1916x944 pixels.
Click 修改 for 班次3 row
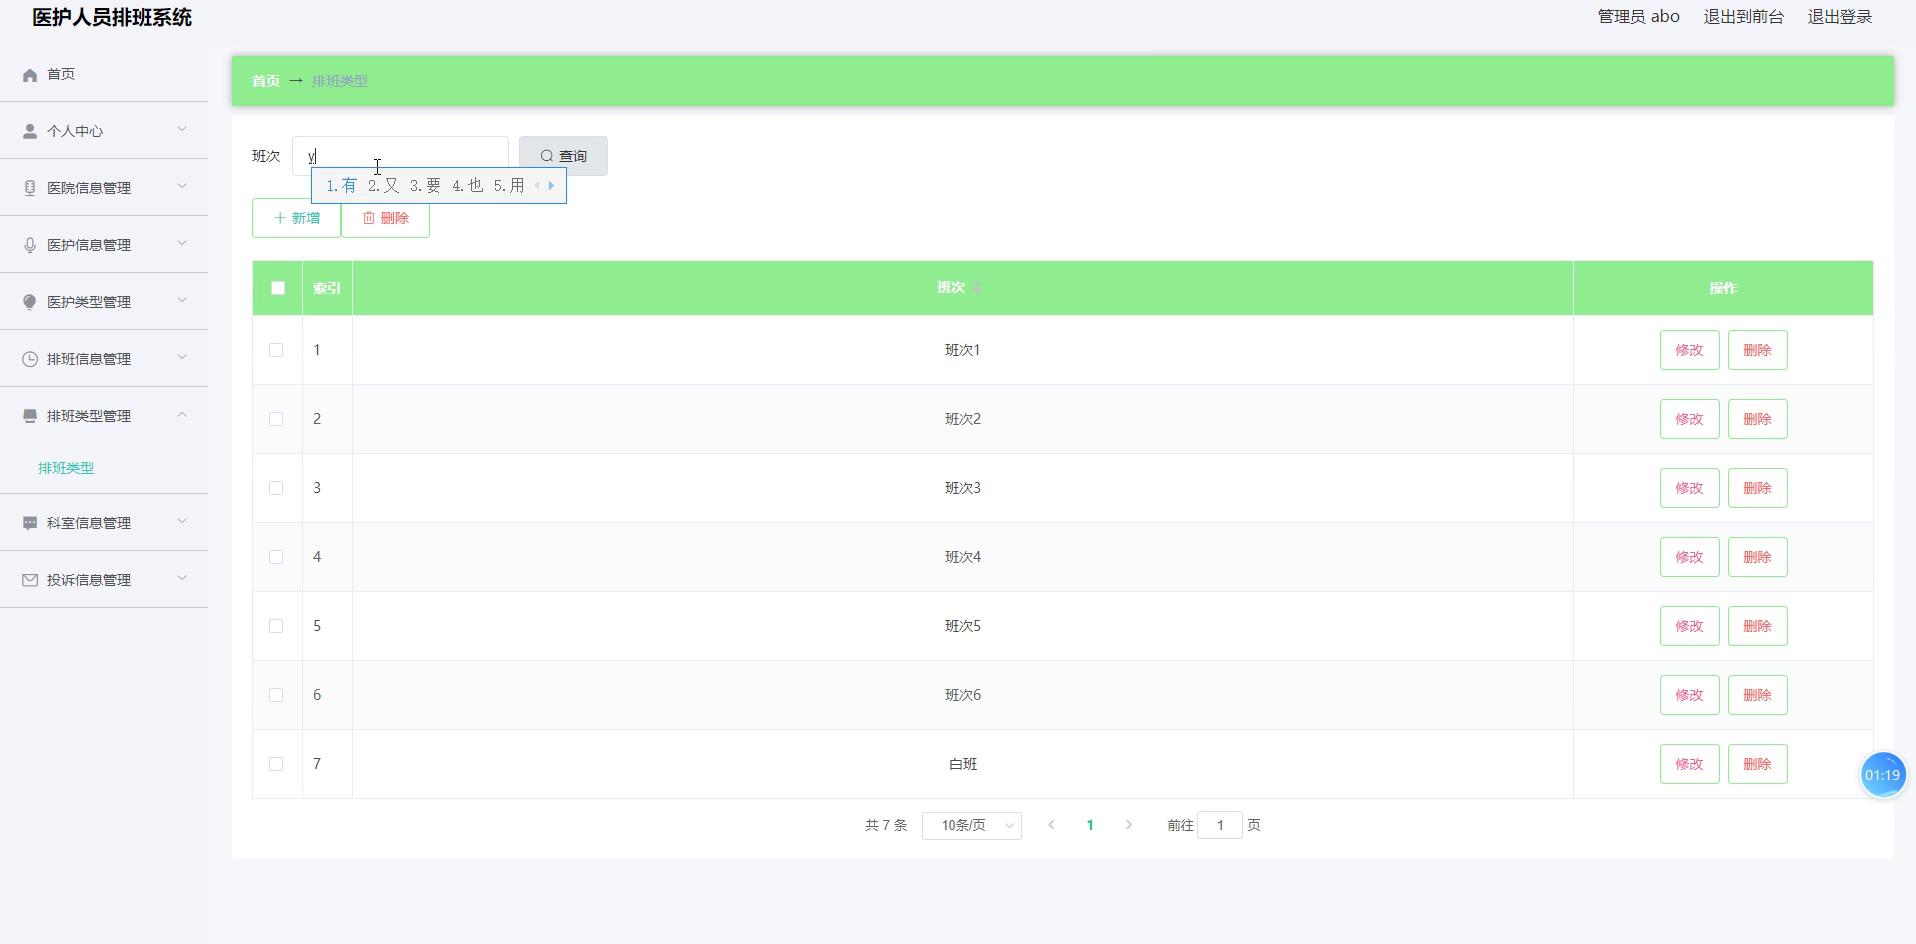[1689, 488]
